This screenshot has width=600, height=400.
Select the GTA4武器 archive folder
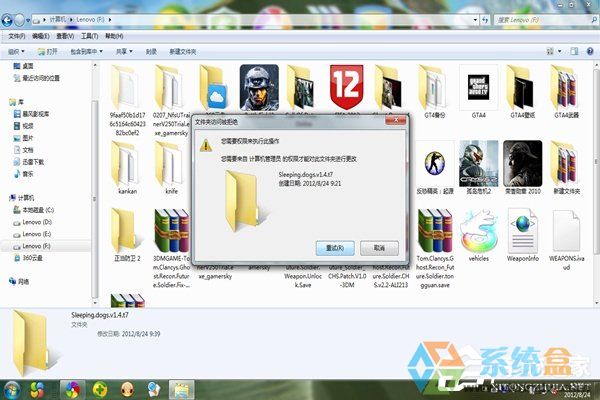click(x=566, y=92)
